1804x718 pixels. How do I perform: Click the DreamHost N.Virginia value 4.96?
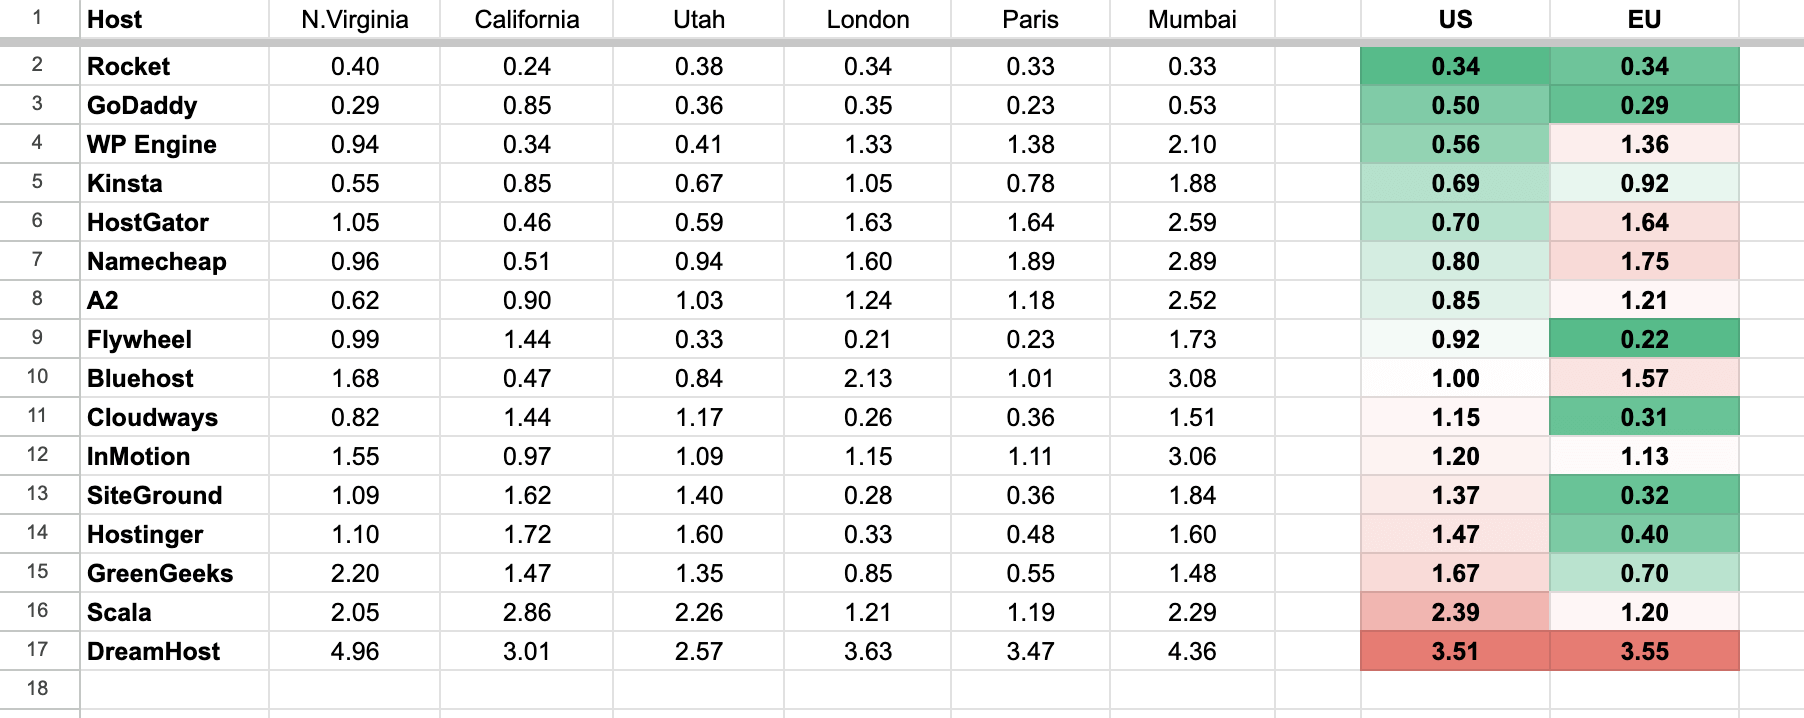tap(355, 651)
